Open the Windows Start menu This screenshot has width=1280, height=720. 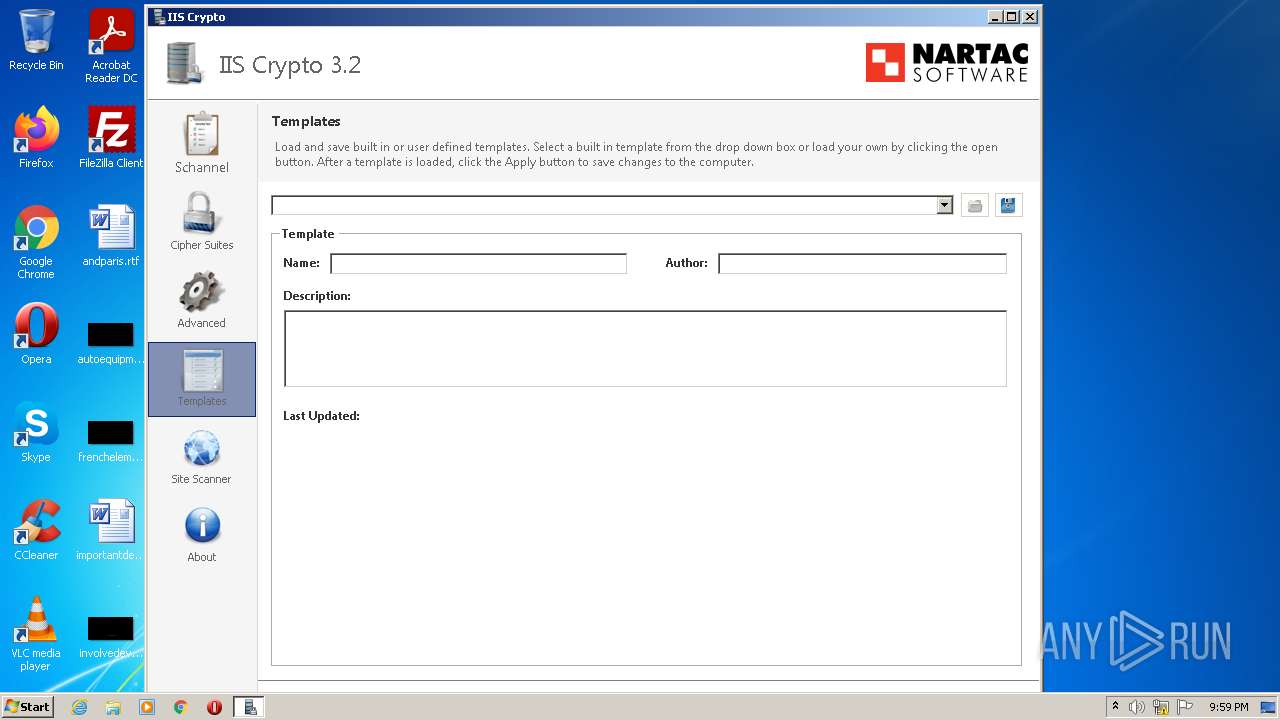tap(28, 706)
